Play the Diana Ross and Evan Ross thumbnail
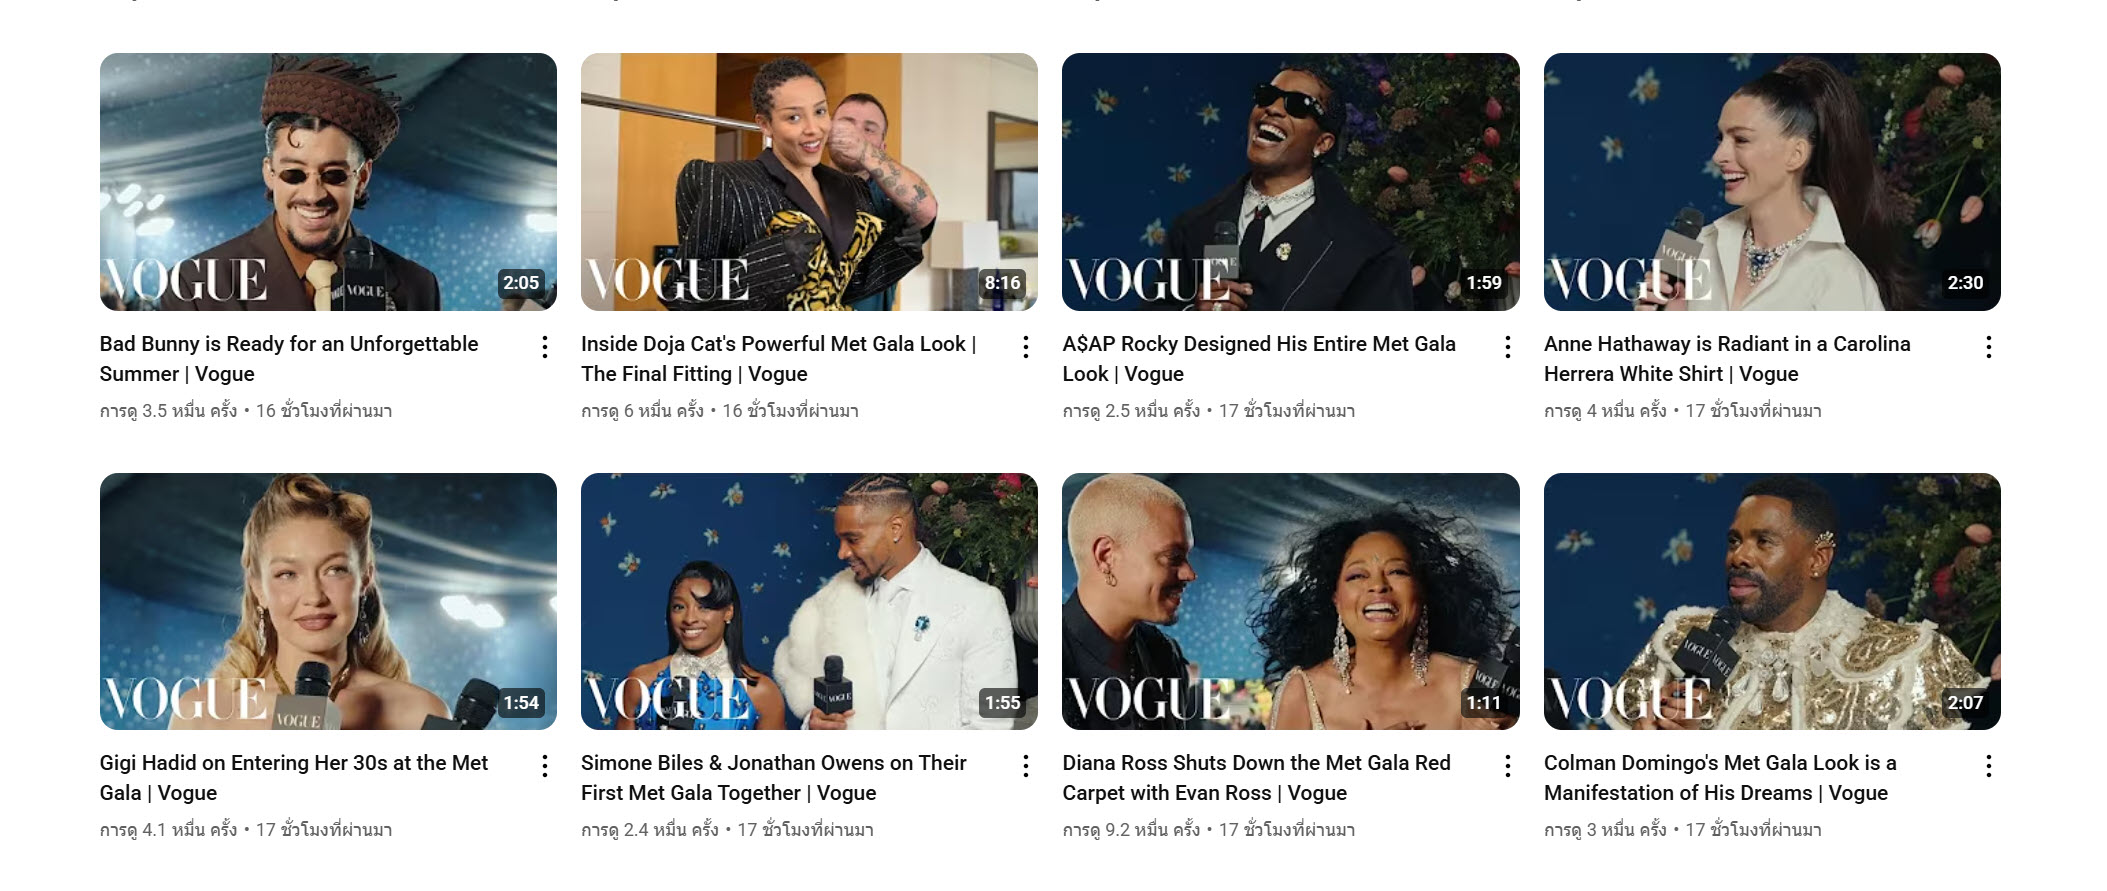This screenshot has width=2107, height=891. click(x=1290, y=601)
